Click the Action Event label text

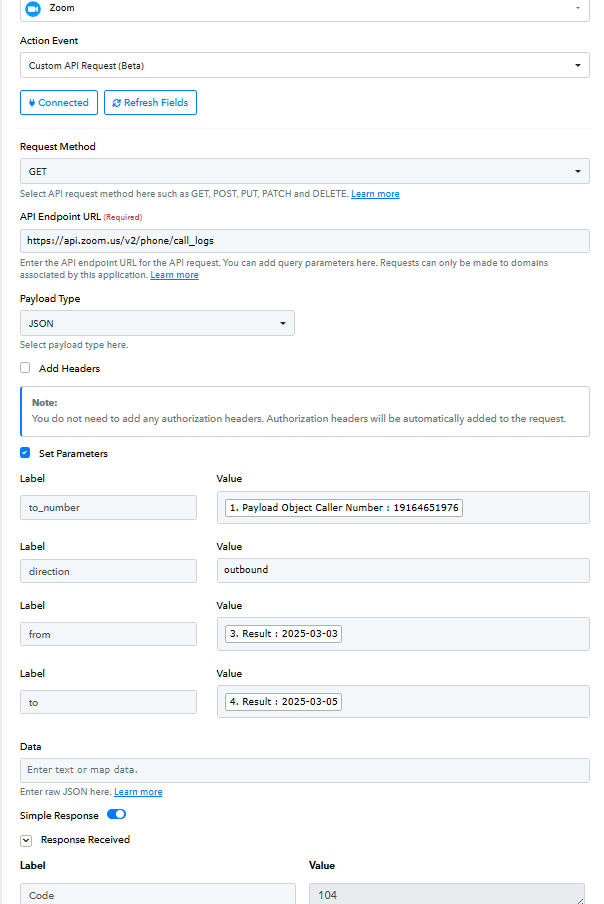pos(49,40)
